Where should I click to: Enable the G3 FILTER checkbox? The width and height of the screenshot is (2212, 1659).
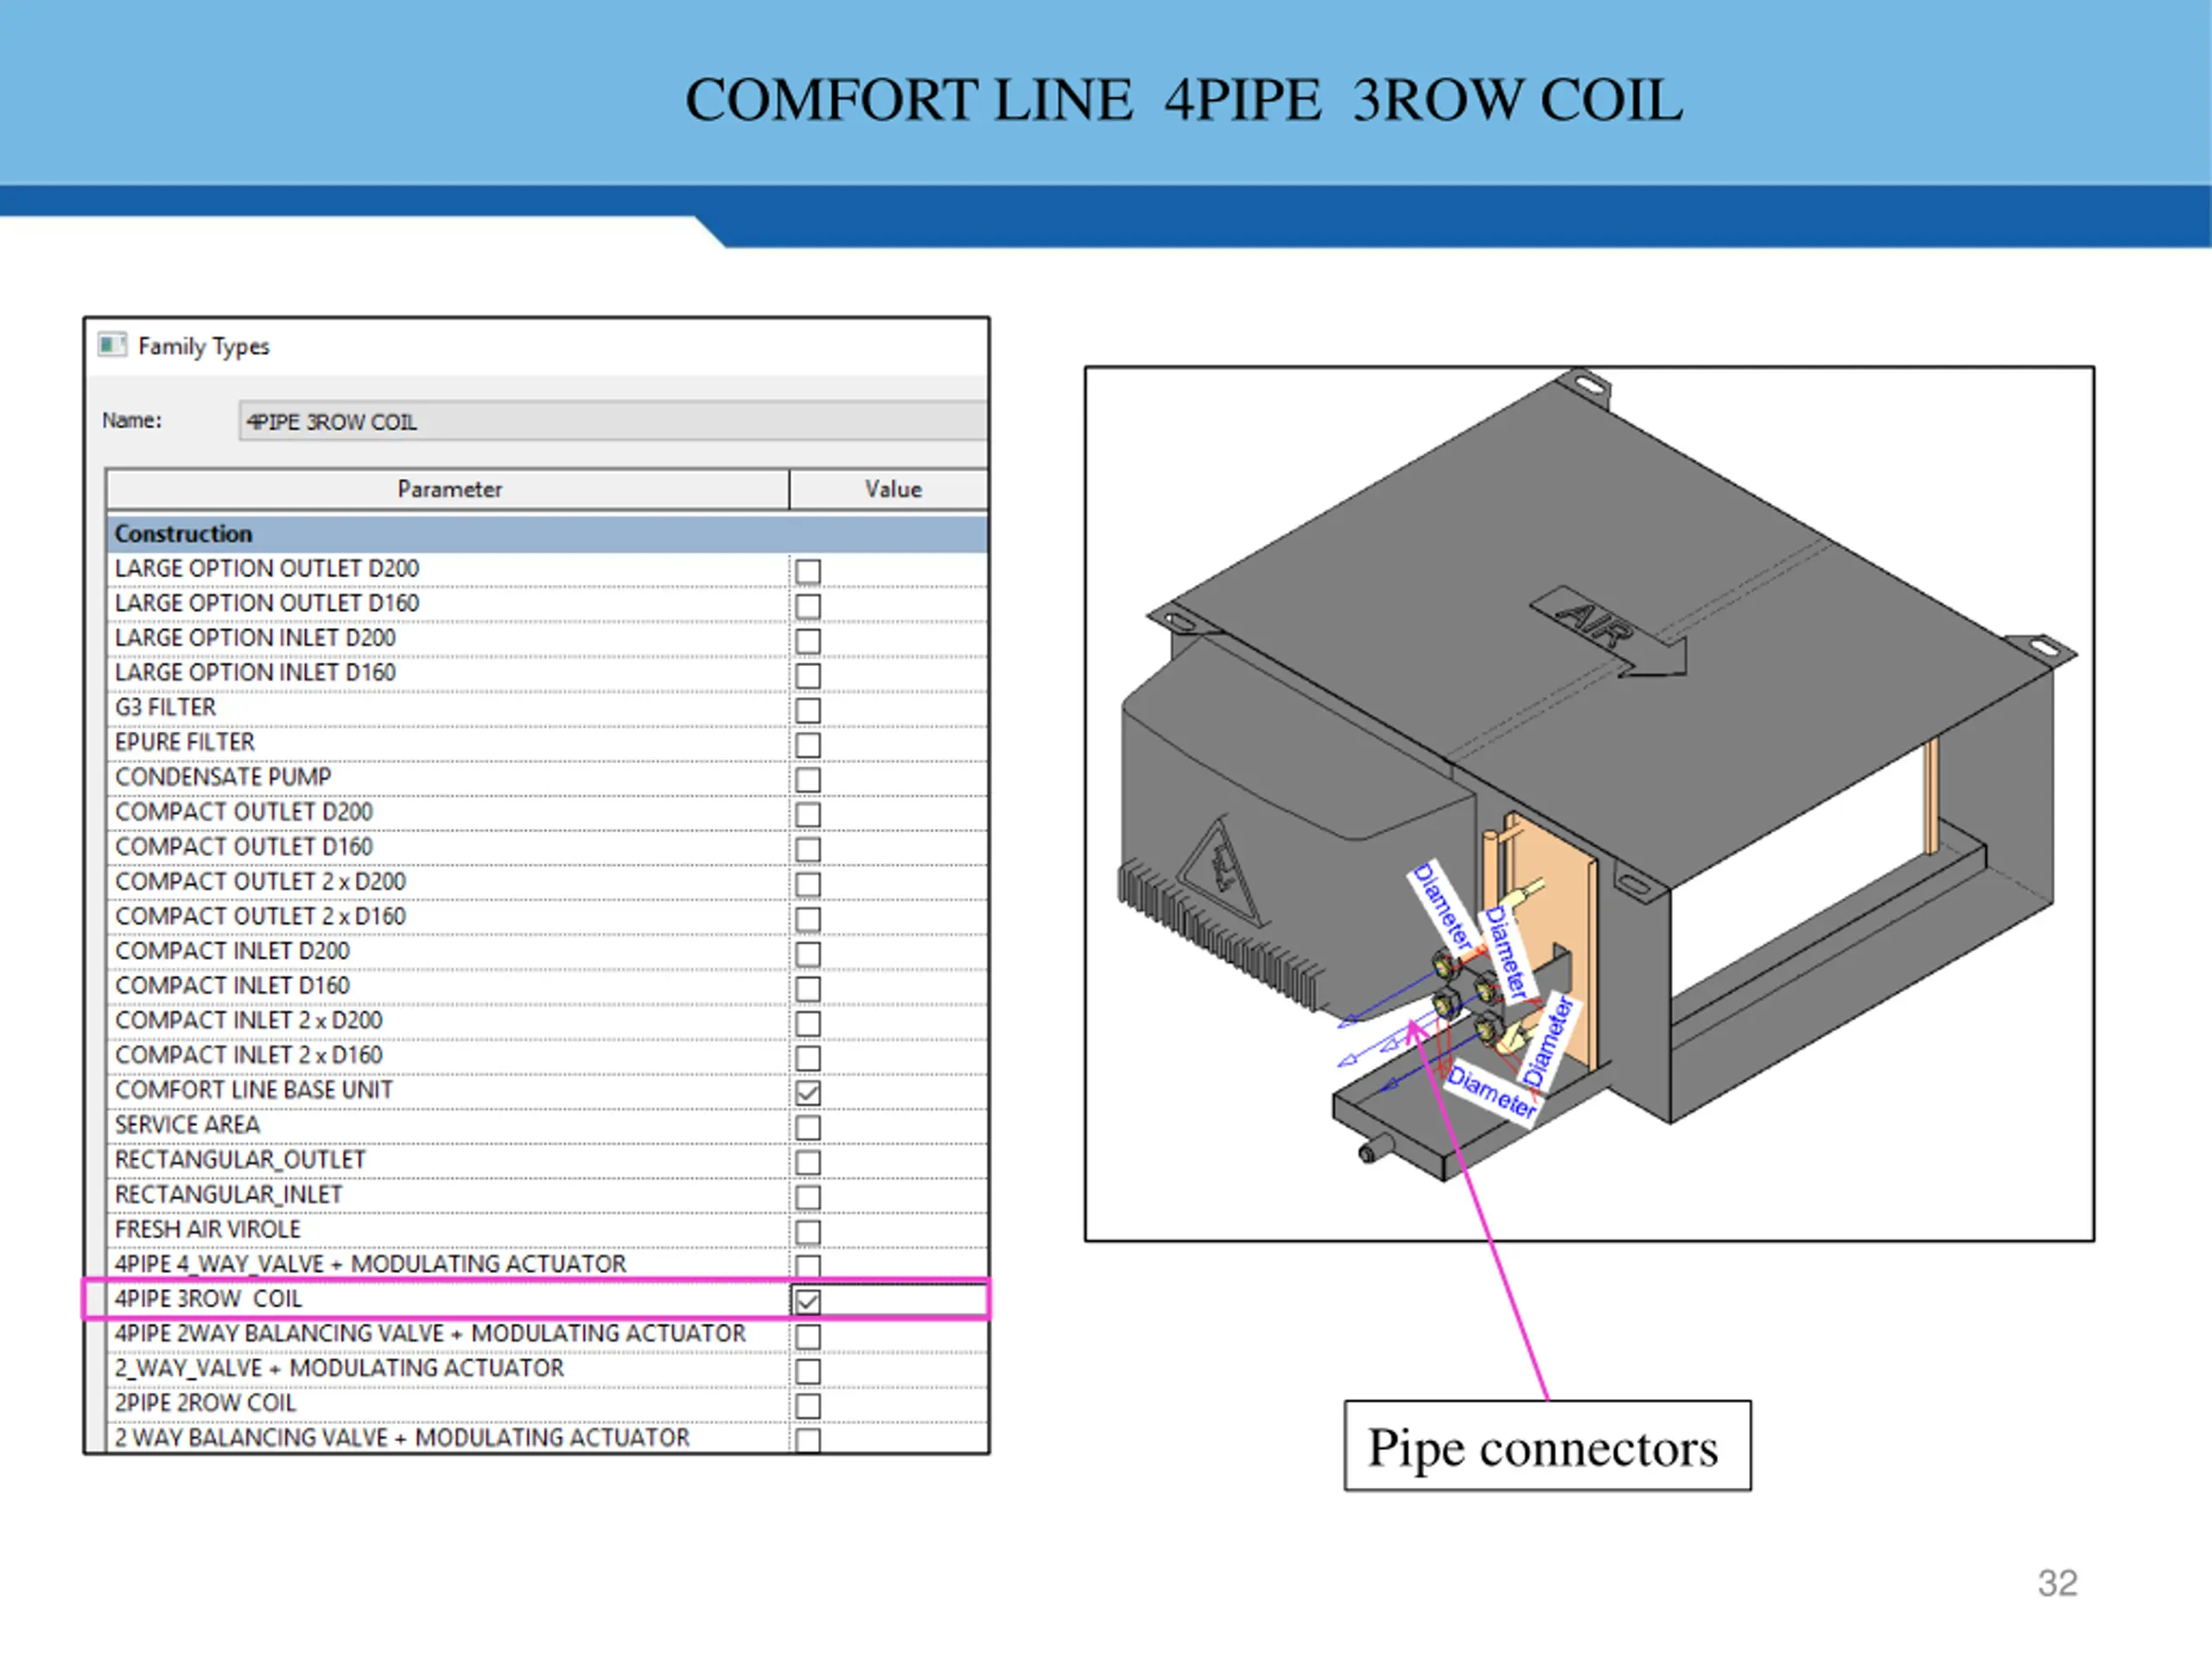click(x=807, y=711)
